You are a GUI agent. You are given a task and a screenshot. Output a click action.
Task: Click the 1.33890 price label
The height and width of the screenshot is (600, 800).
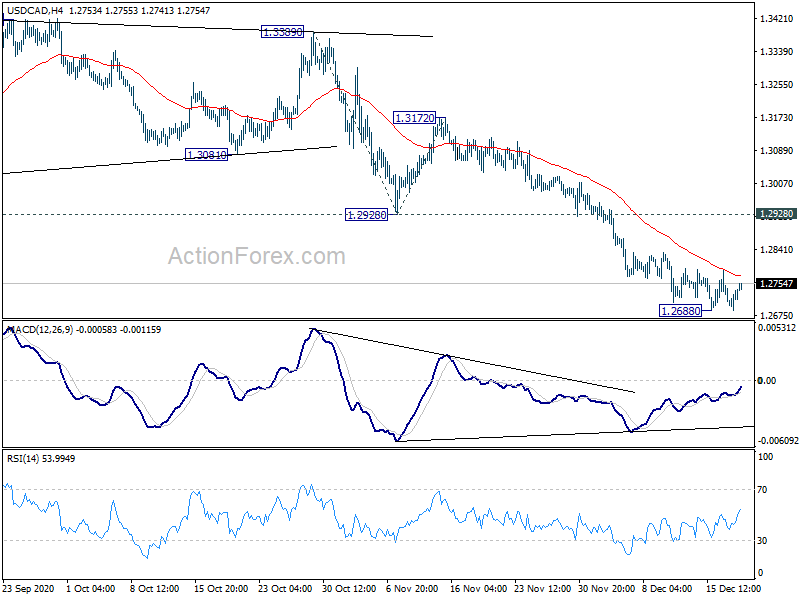tap(282, 32)
